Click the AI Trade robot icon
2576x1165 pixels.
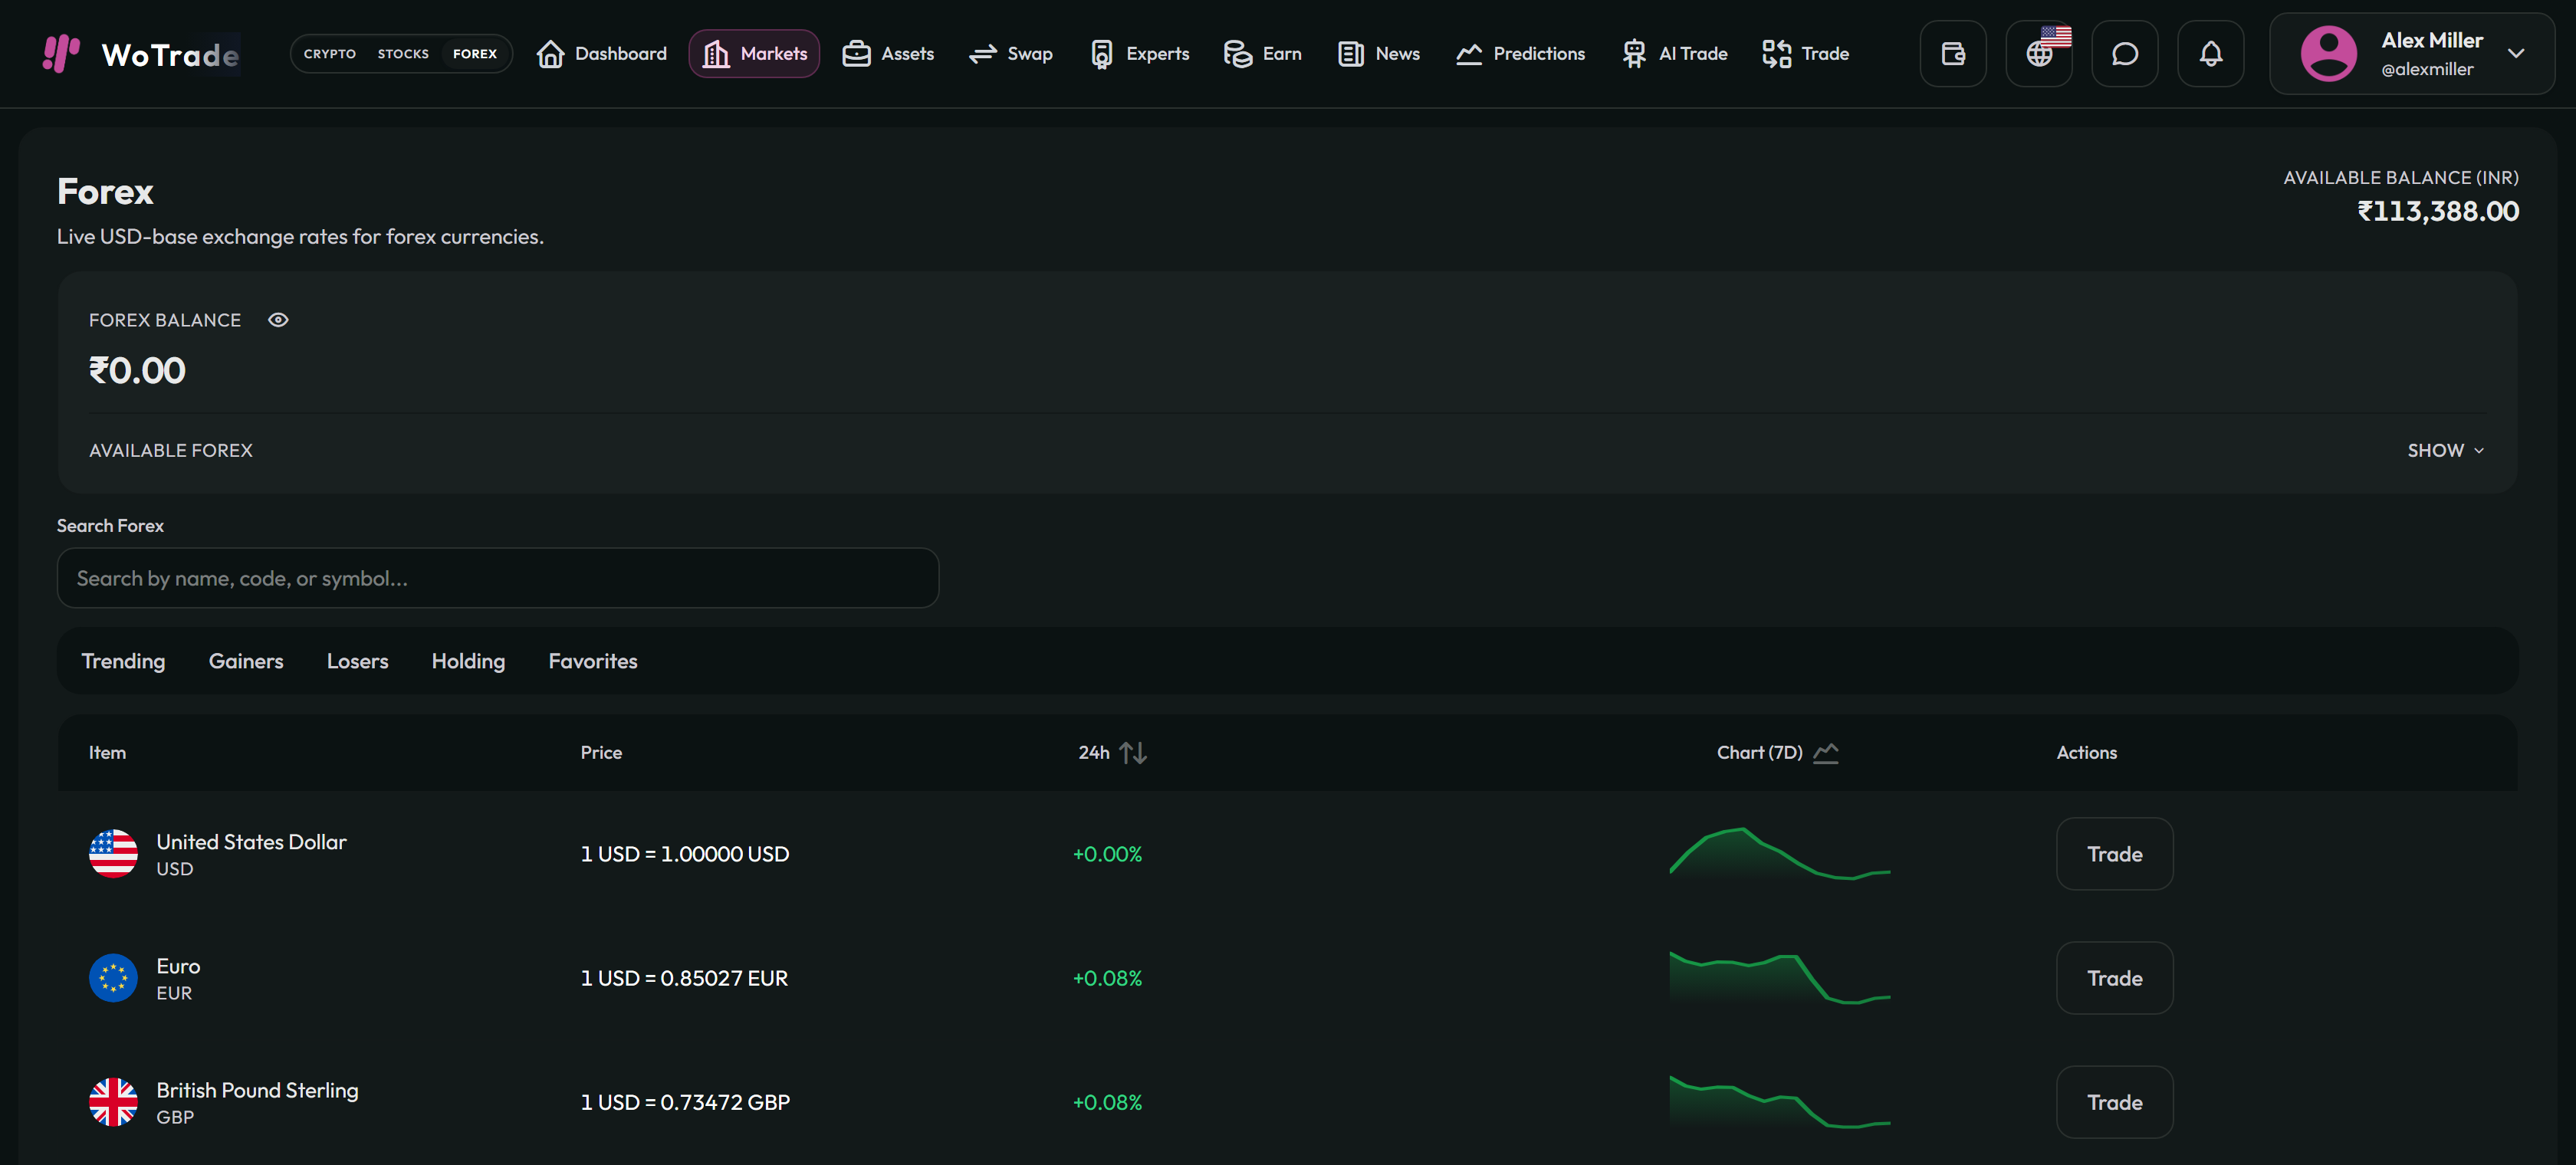click(1634, 54)
